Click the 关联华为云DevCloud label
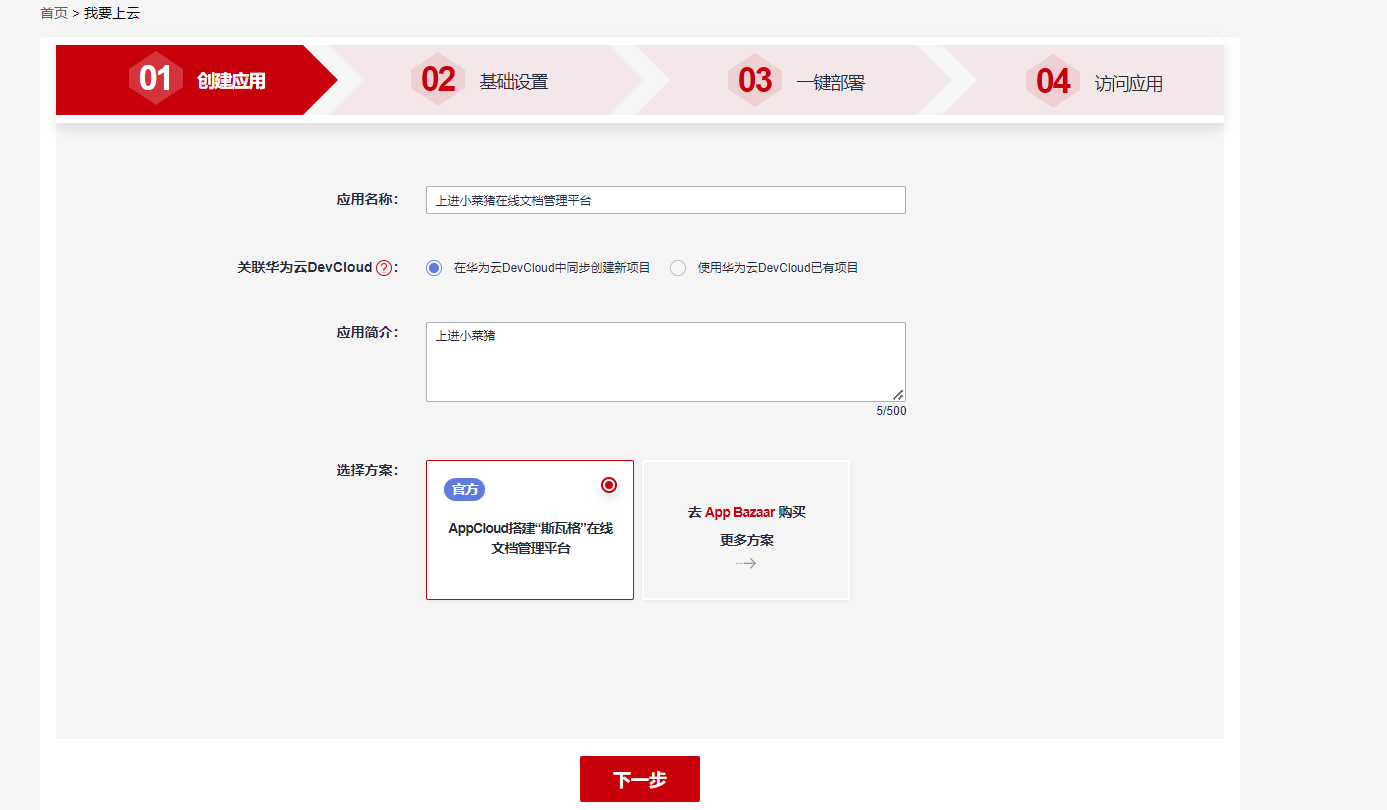The height and width of the screenshot is (810, 1387). [x=304, y=268]
